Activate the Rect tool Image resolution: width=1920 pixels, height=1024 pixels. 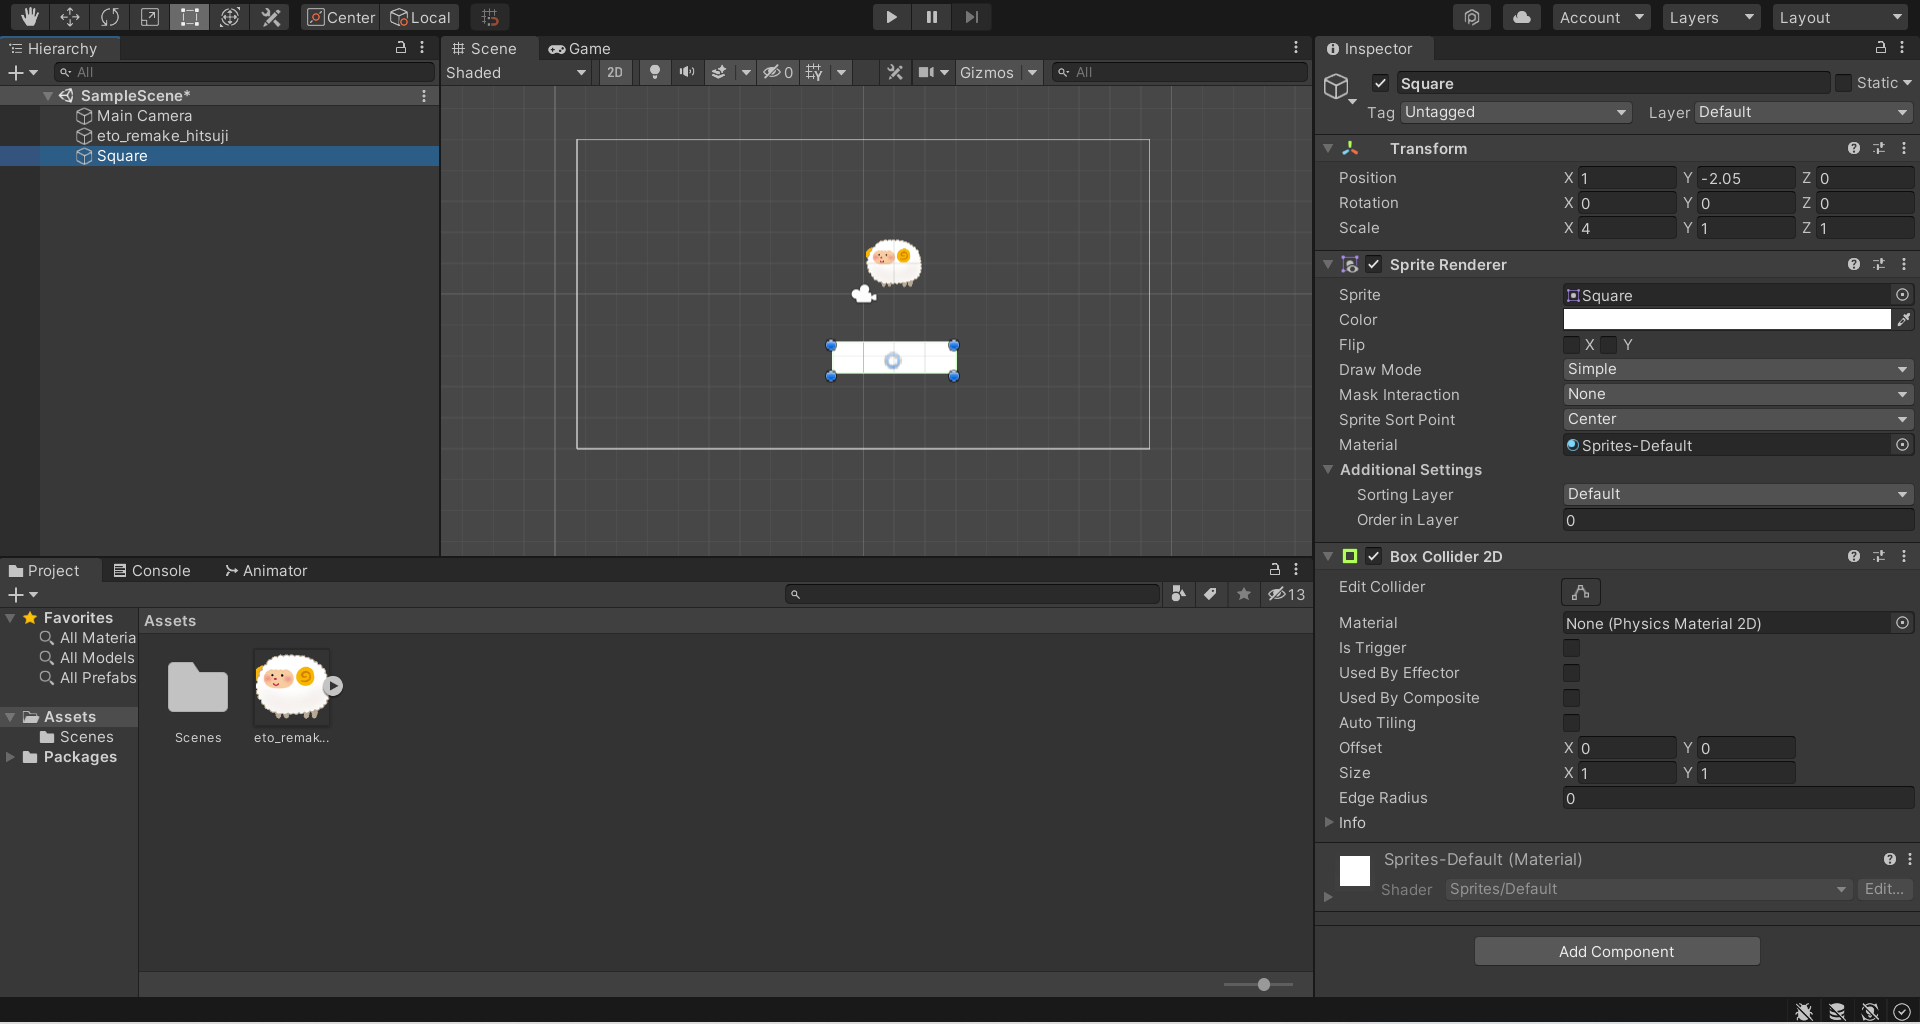[190, 17]
